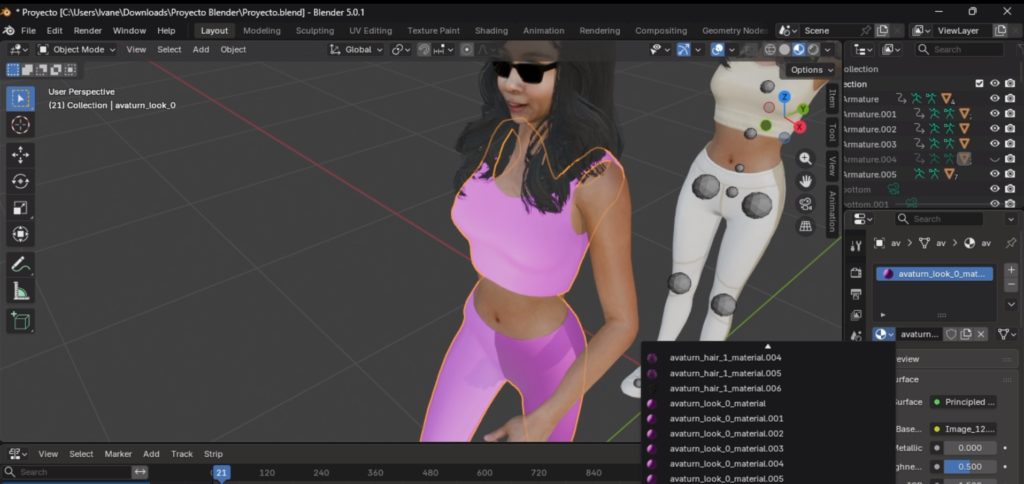Switch to the Sculpting workspace tab
Viewport: 1024px width, 484px height.
315,31
